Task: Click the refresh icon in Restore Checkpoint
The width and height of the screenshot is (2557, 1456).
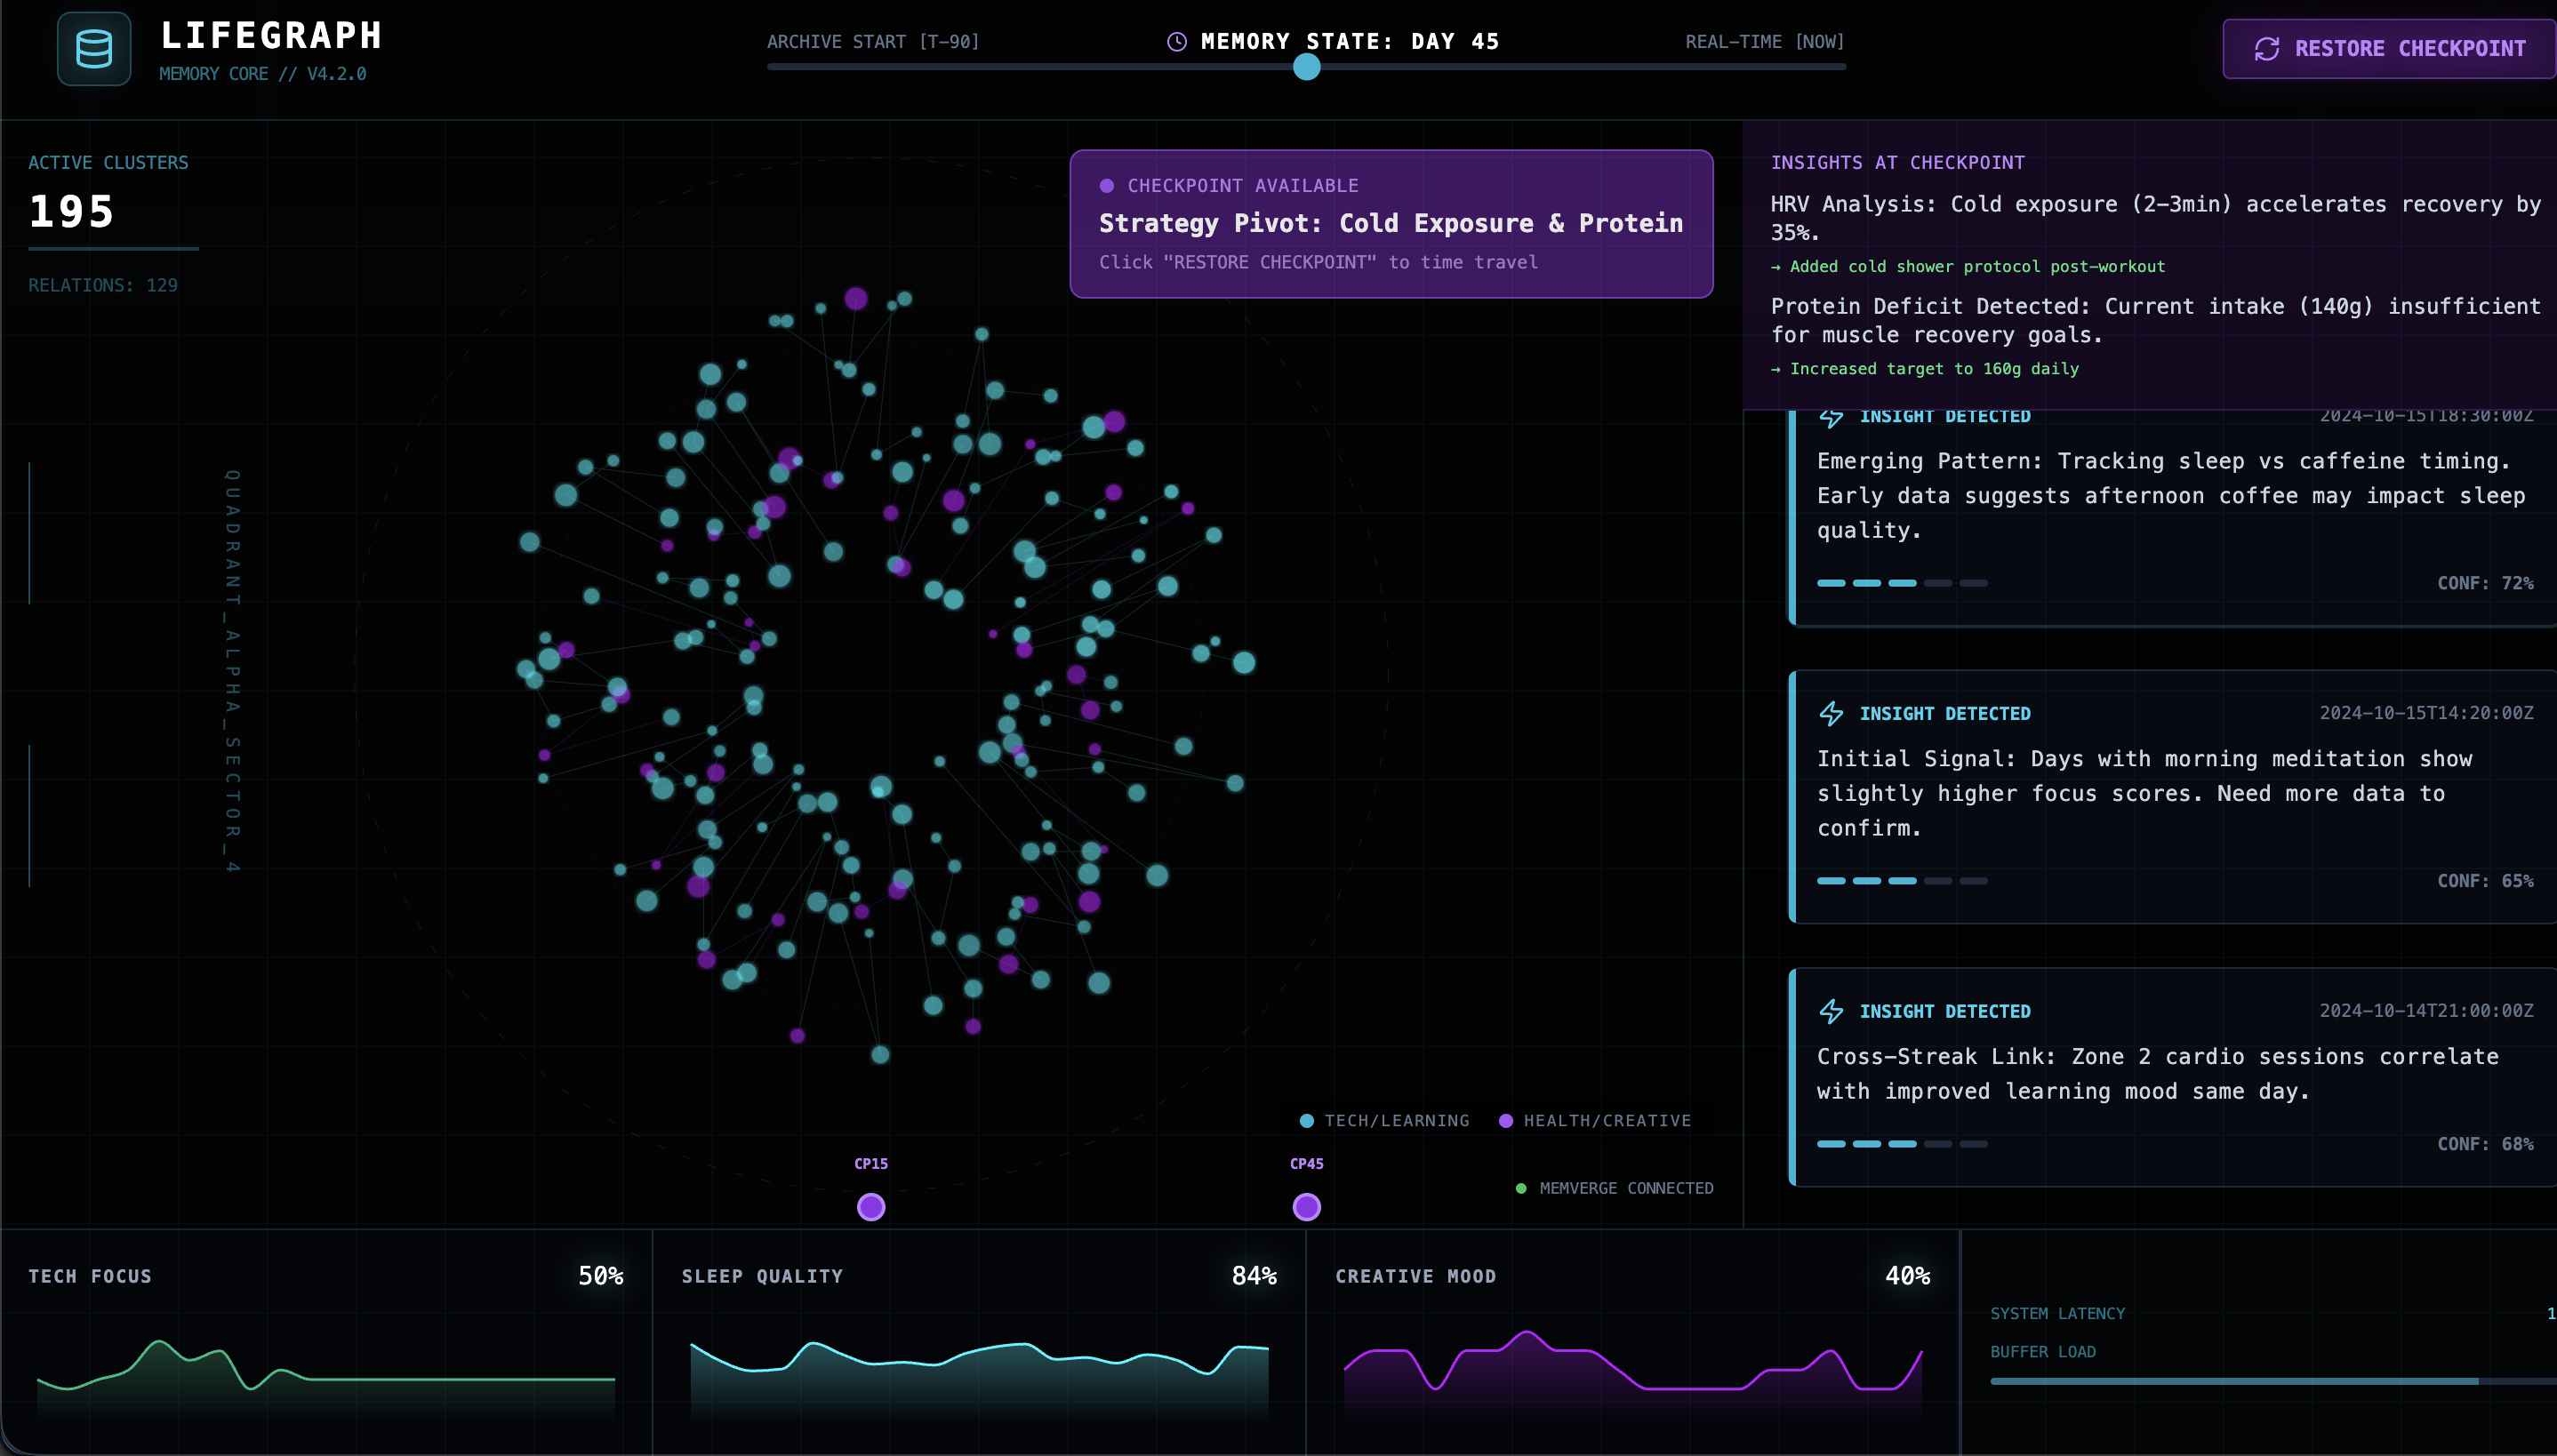Action: tap(2266, 49)
